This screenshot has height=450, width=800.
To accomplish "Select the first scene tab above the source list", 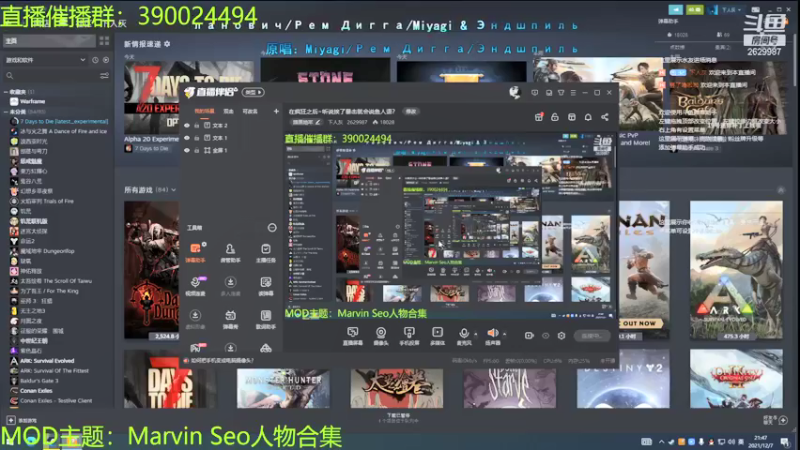I will (x=204, y=111).
